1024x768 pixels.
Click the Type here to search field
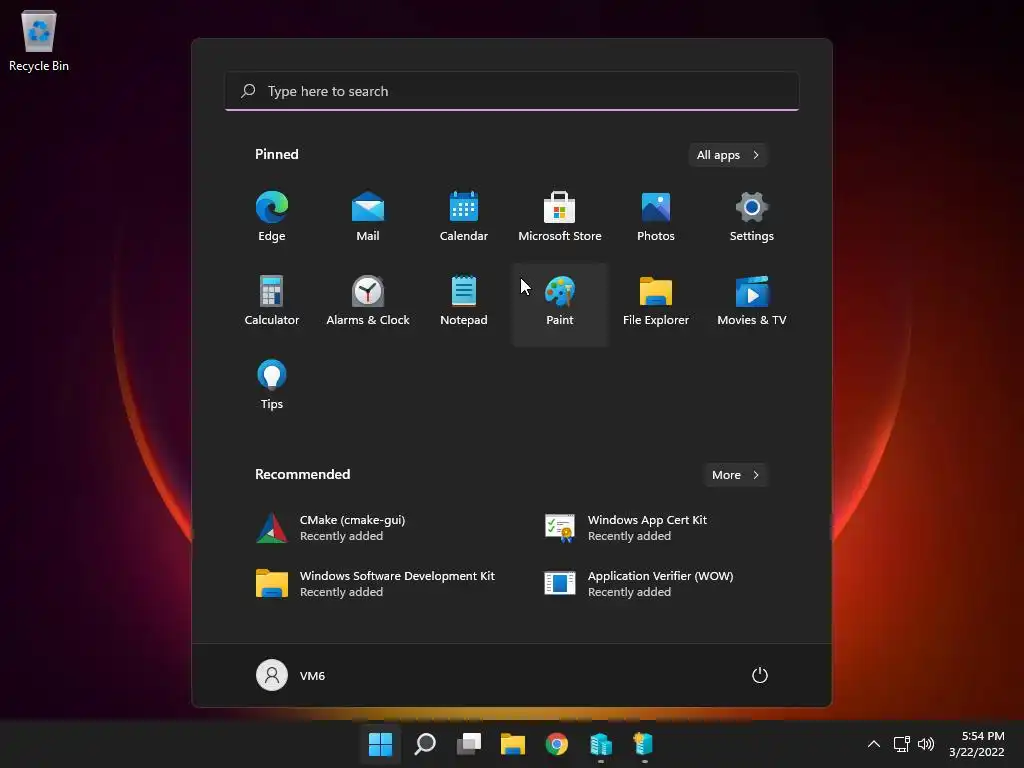(512, 91)
